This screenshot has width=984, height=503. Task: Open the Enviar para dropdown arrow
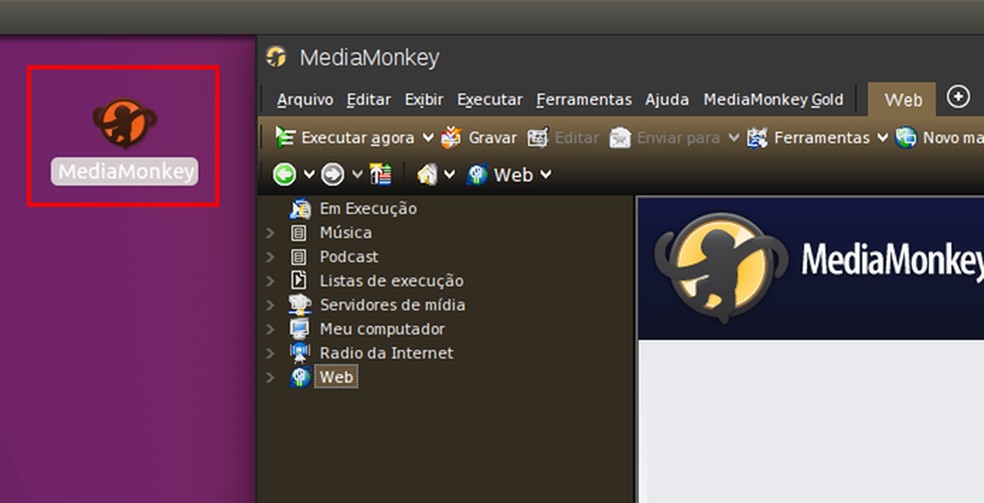click(734, 137)
